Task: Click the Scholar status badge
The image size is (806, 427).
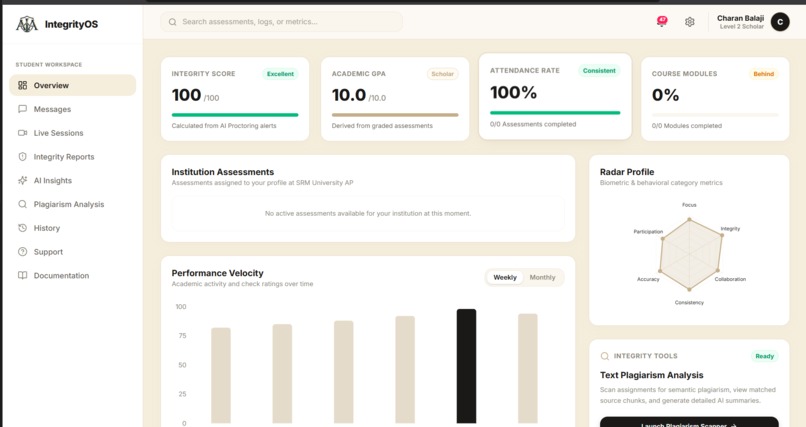Action: point(442,74)
